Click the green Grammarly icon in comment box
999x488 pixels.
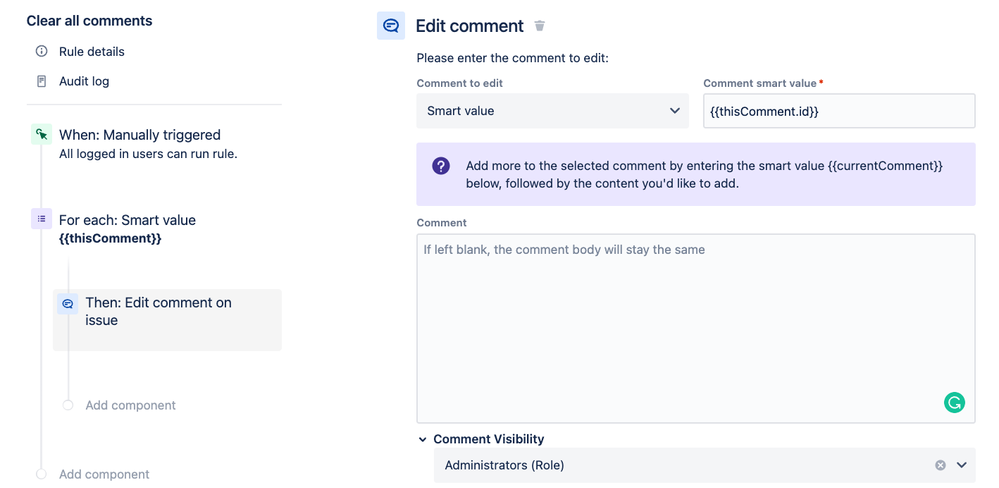[954, 403]
